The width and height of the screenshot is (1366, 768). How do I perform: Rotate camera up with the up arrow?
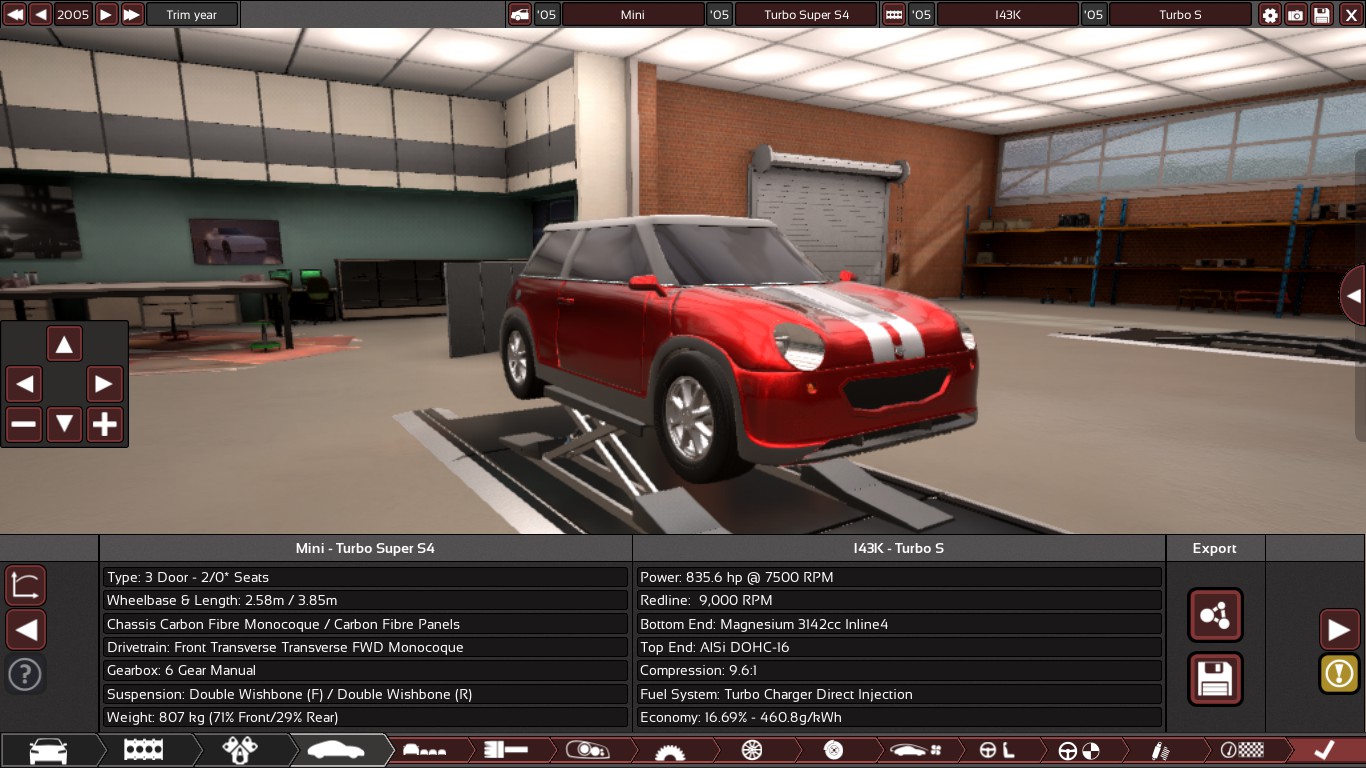[x=64, y=345]
